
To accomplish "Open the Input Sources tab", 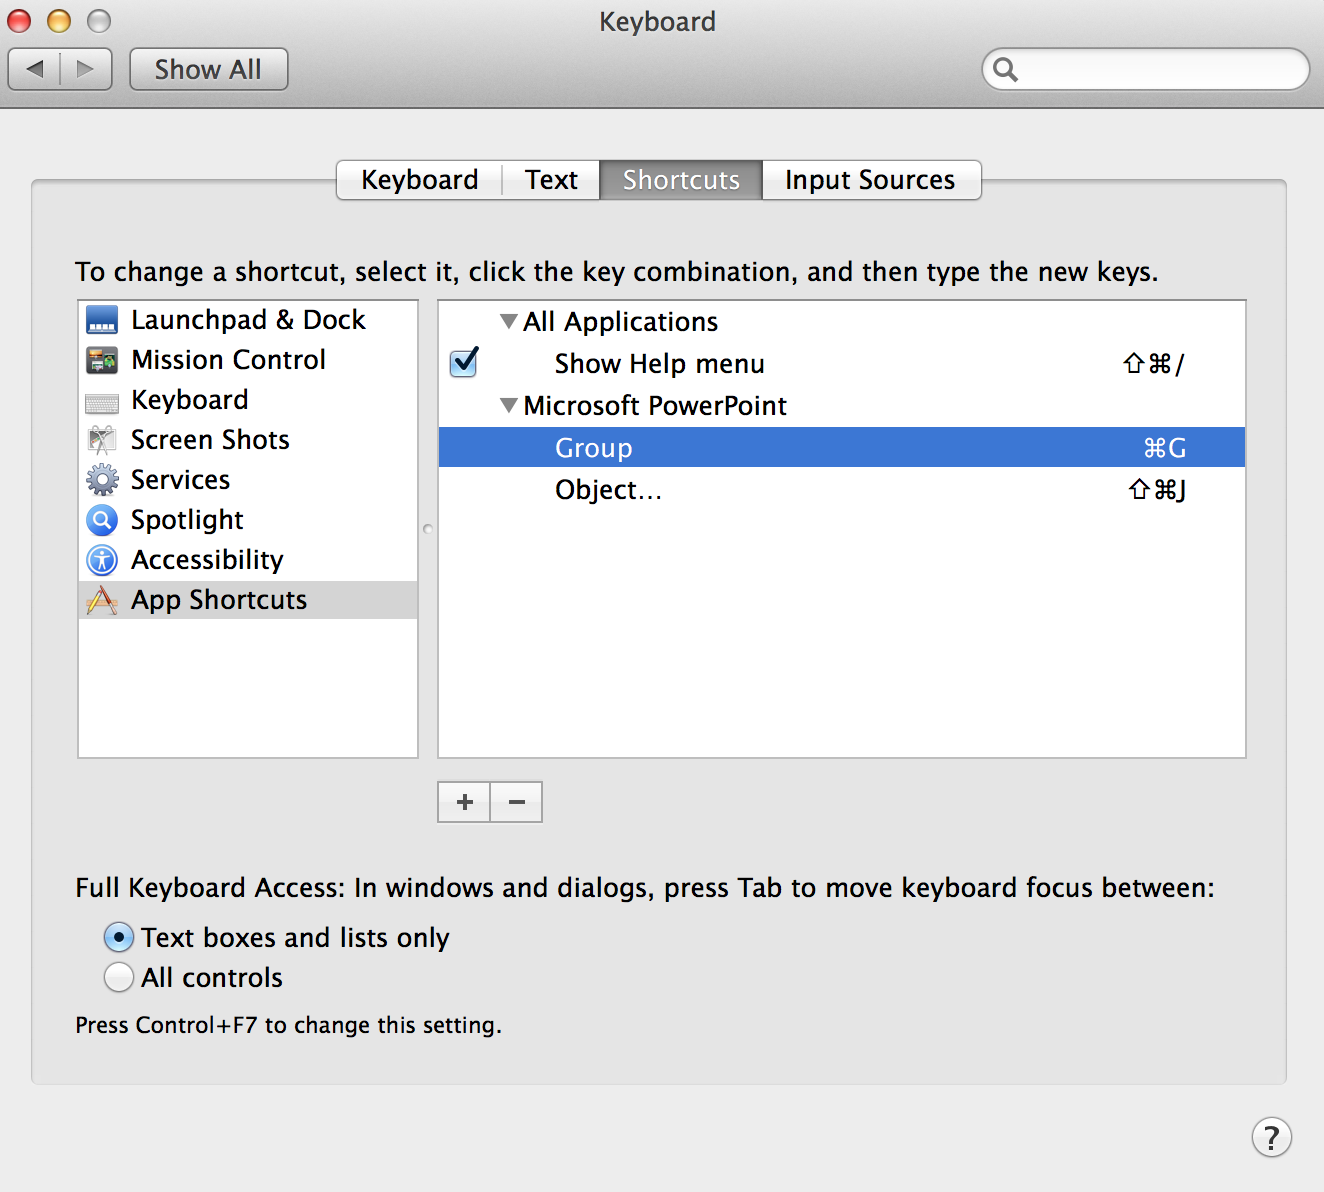I will tap(869, 179).
